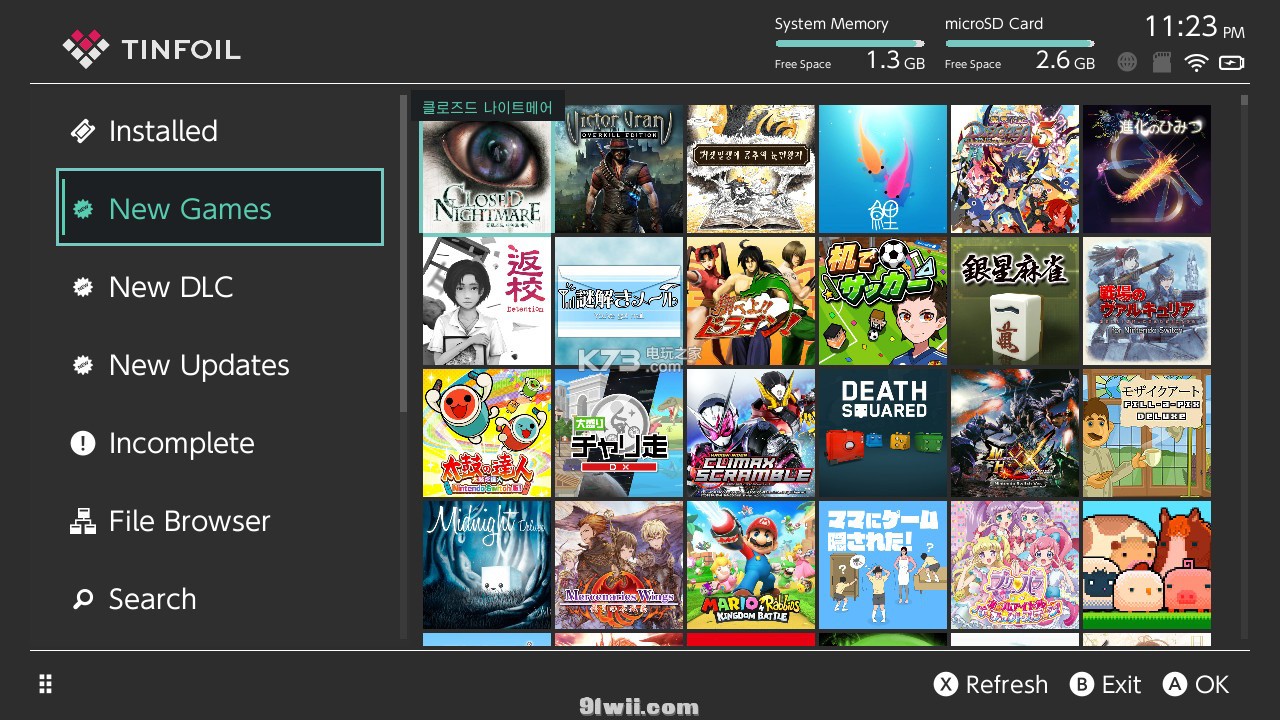This screenshot has height=720, width=1280.
Task: Choose Mario + Rabbids Kingdom Battle thumbnail
Action: pos(751,565)
